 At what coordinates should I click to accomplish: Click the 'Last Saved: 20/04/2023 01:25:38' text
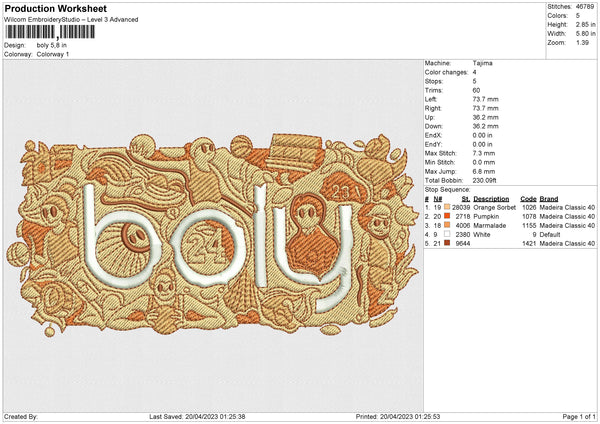(197, 416)
